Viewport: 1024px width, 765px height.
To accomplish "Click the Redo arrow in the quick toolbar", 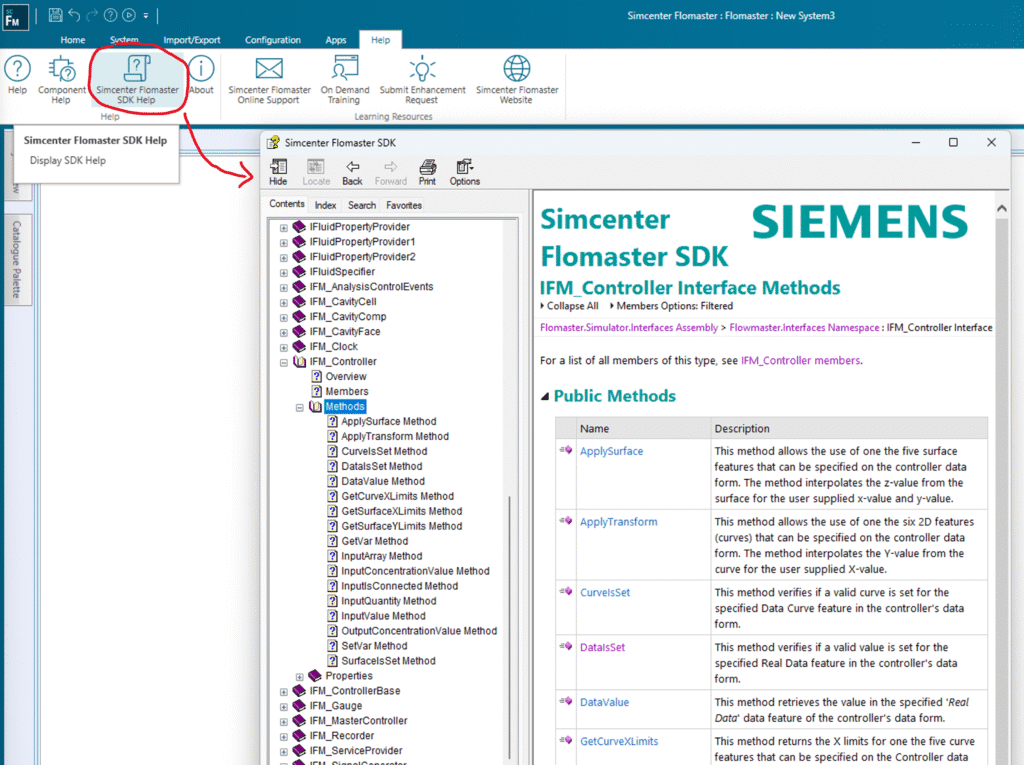I will point(92,15).
